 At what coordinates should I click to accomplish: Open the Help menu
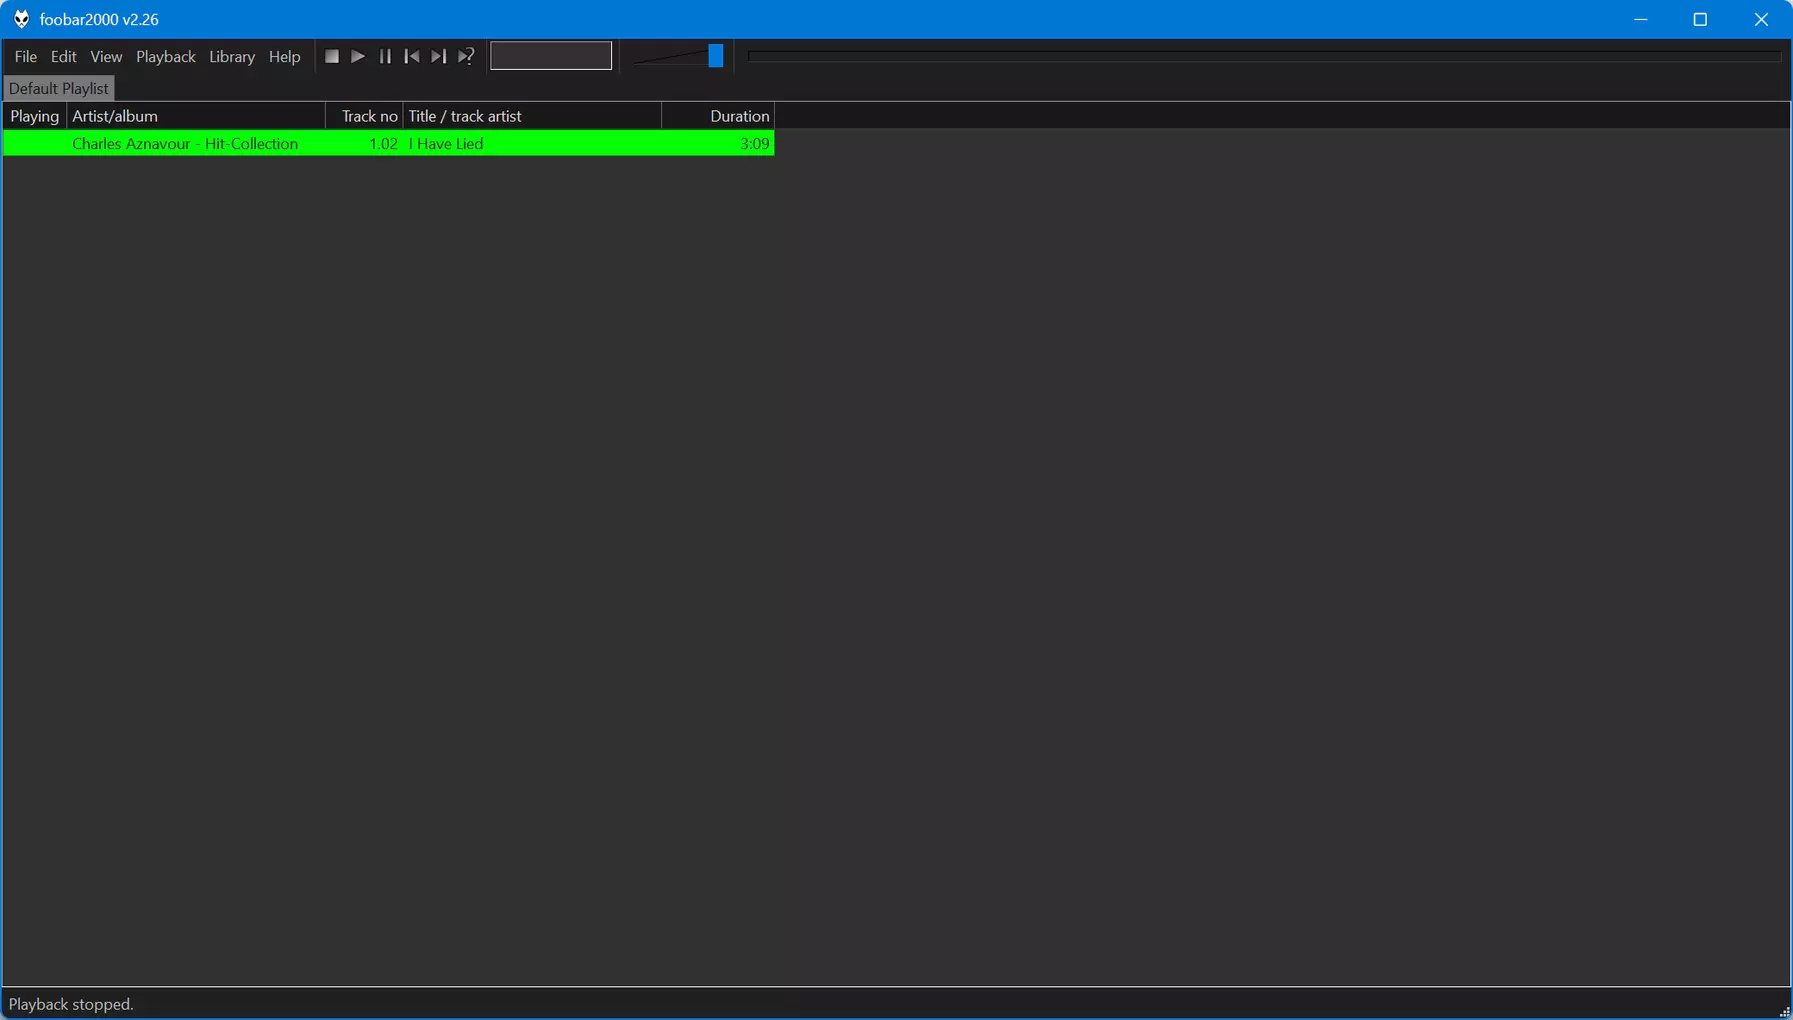[x=285, y=57]
